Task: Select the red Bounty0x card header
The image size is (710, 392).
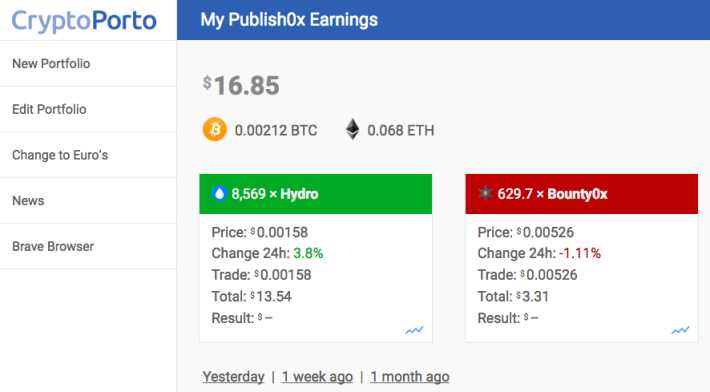Action: click(582, 194)
